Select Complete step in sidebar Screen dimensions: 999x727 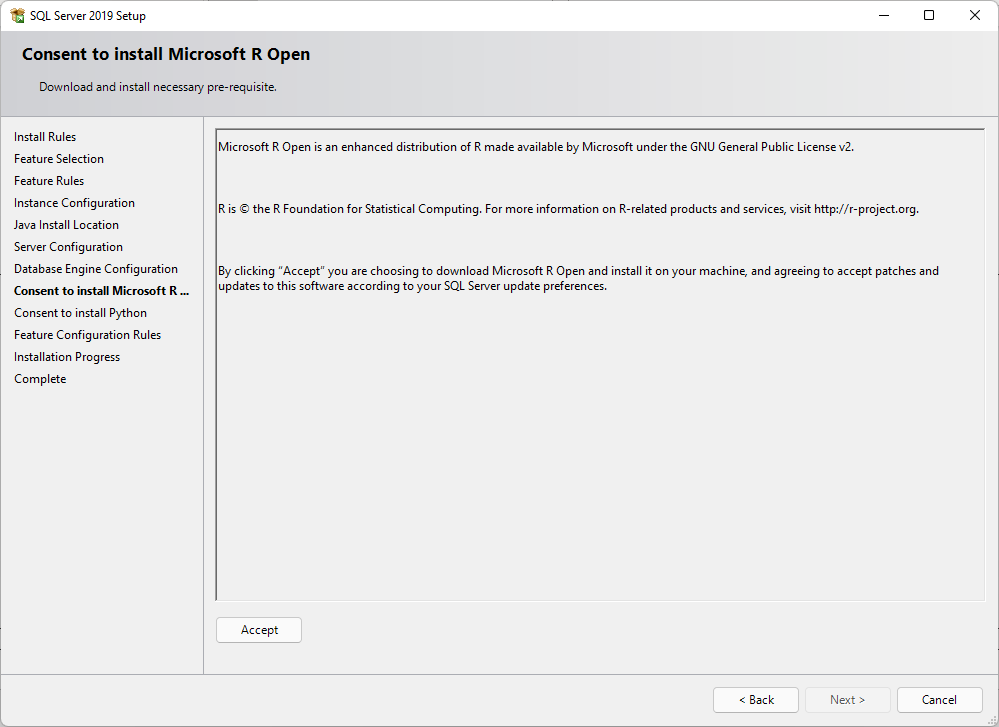pos(40,378)
